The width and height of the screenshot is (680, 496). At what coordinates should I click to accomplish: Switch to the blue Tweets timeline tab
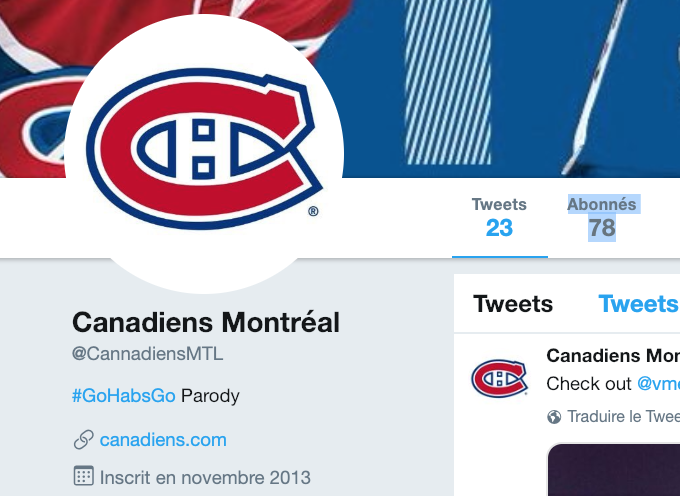pyautogui.click(x=638, y=304)
